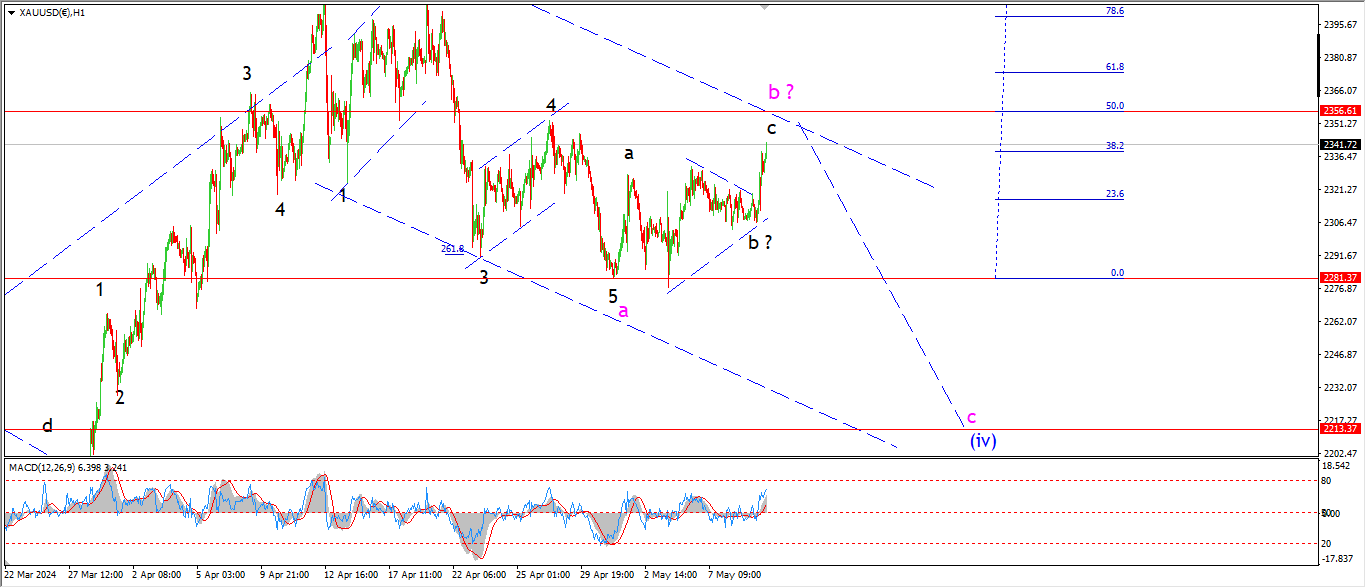The width and height of the screenshot is (1366, 588).
Task: Select the blue (iv) wave label
Action: (x=983, y=440)
